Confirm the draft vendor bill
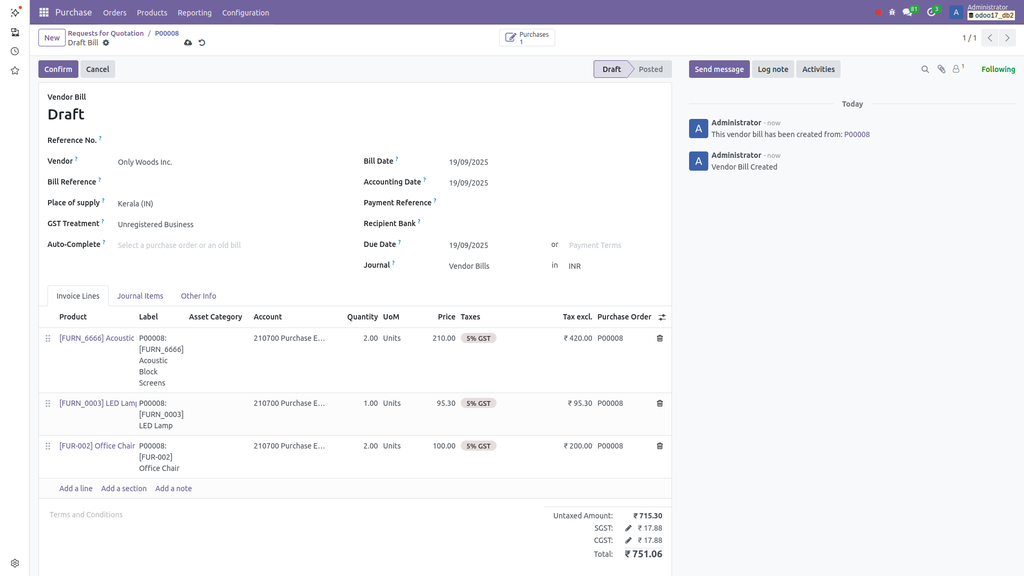 (57, 68)
